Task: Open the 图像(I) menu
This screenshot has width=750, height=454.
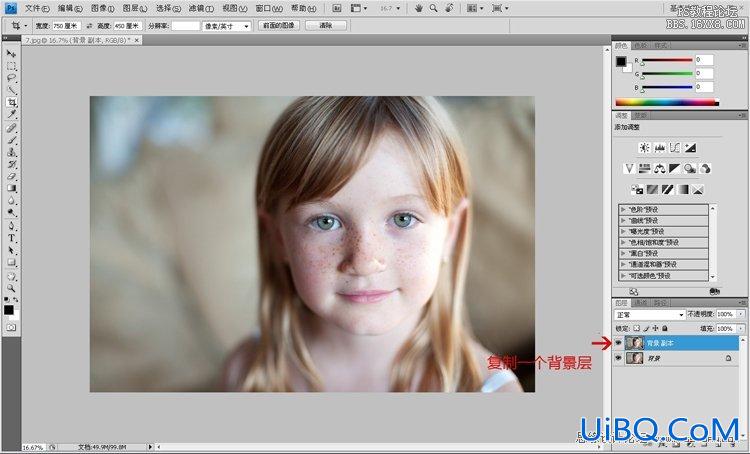Action: 102,9
